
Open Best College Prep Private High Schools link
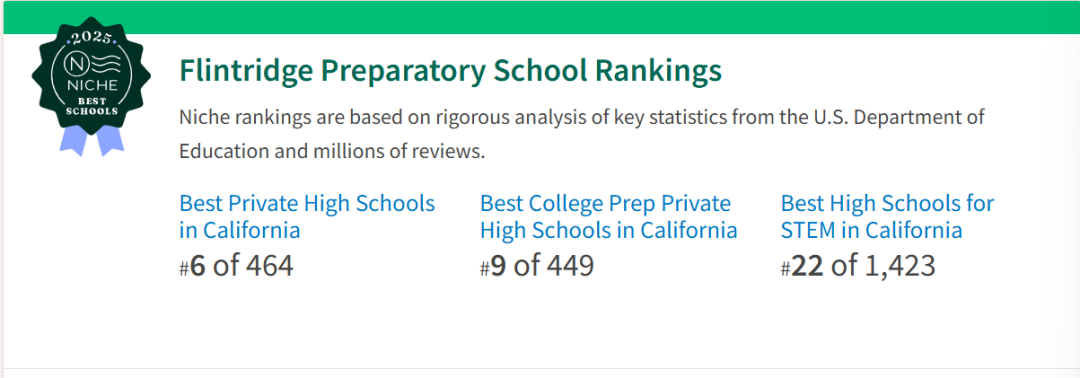tap(609, 216)
